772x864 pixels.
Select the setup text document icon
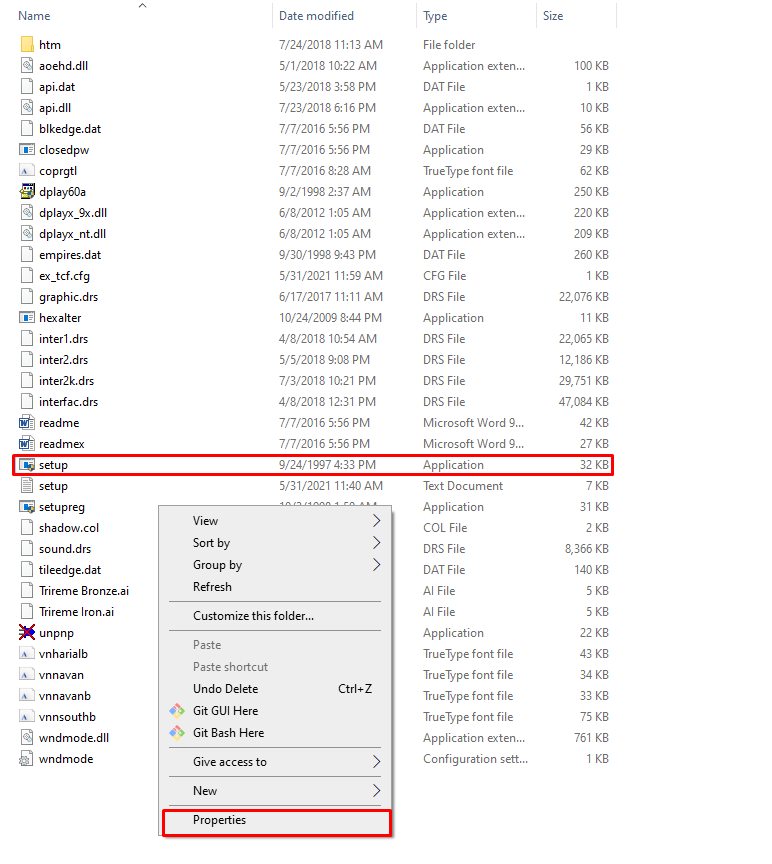pos(27,486)
